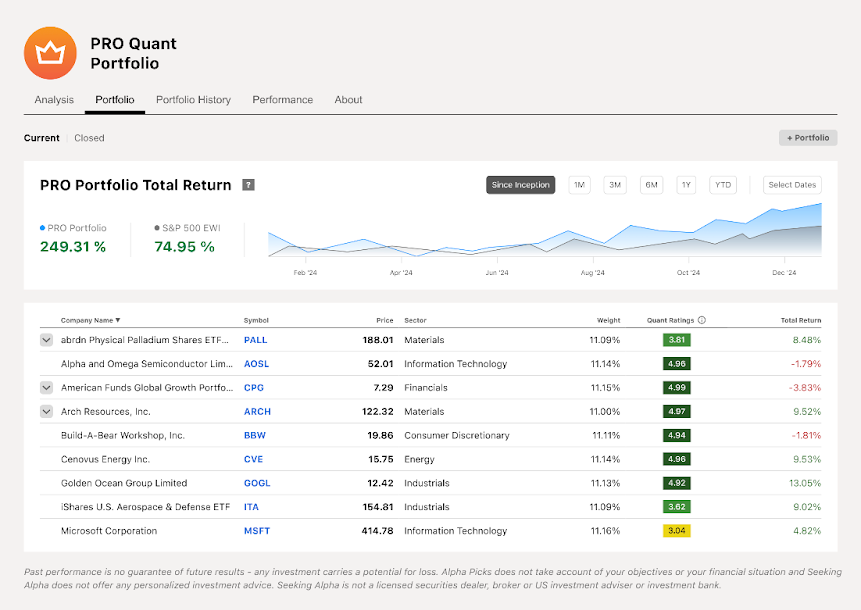Click the 3.81 rating badge for PALL
Viewport: 861px width, 610px height.
(676, 340)
